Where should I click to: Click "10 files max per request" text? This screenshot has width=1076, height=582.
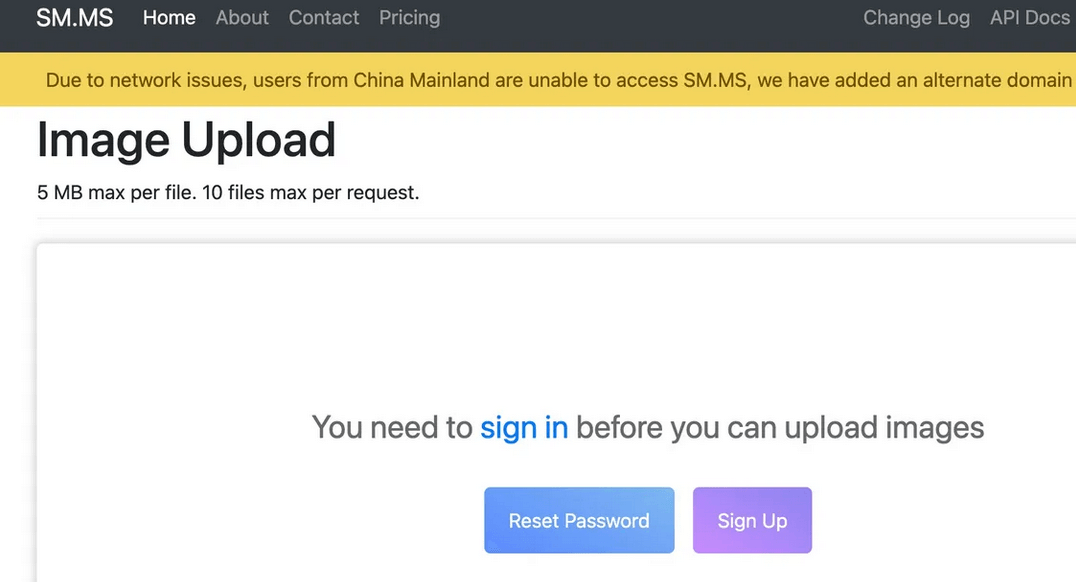[310, 192]
